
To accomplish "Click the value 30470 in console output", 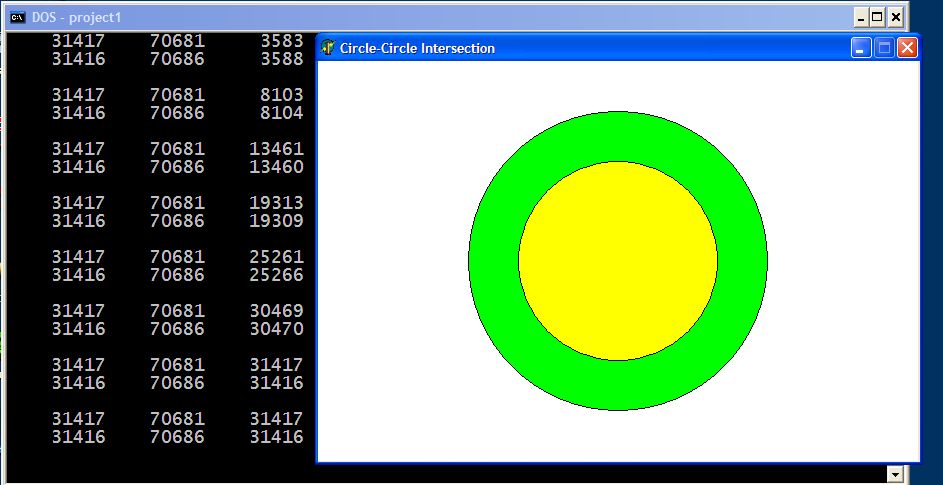I will tap(276, 329).
